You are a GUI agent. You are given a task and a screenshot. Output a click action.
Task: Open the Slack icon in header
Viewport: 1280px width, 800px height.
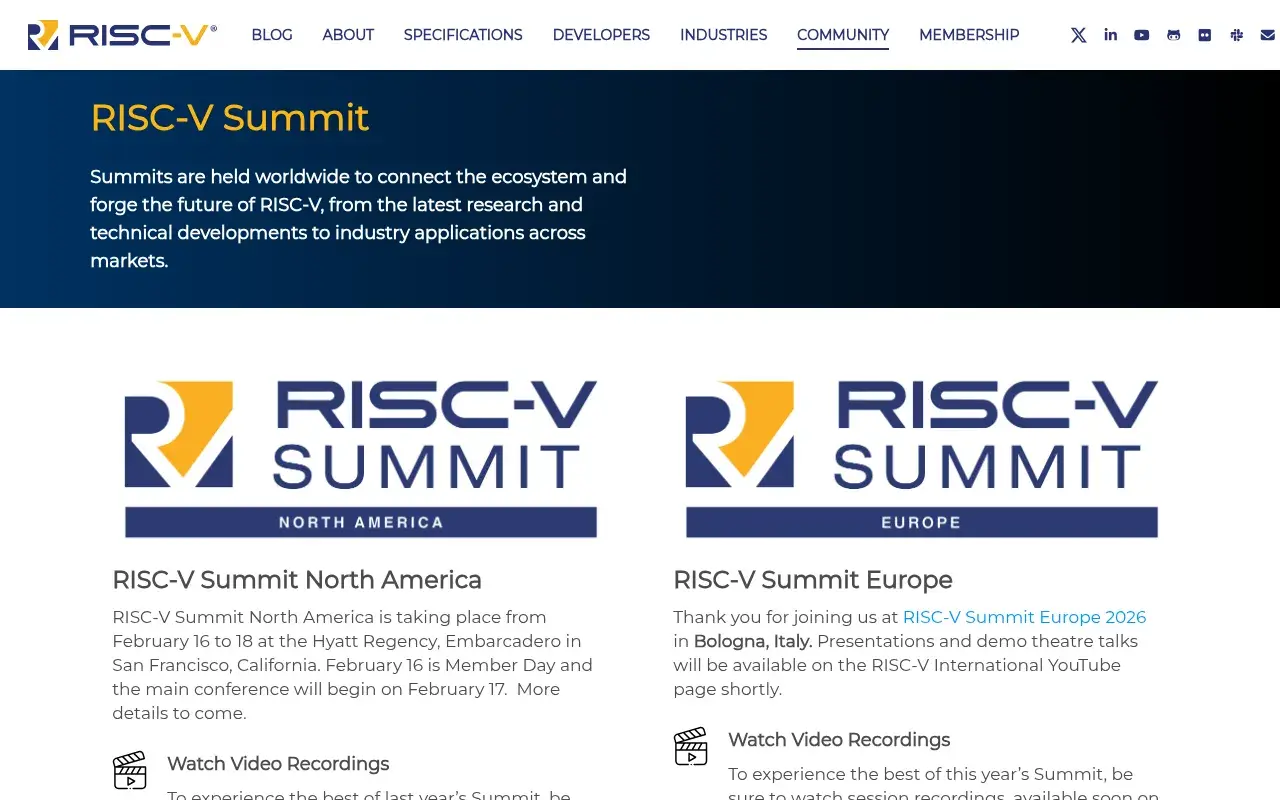pyautogui.click(x=1236, y=35)
